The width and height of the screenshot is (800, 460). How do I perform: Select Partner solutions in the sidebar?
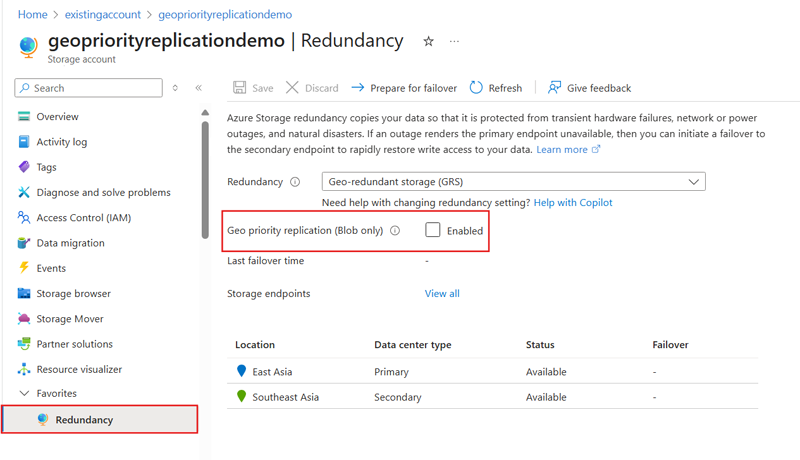coord(74,344)
